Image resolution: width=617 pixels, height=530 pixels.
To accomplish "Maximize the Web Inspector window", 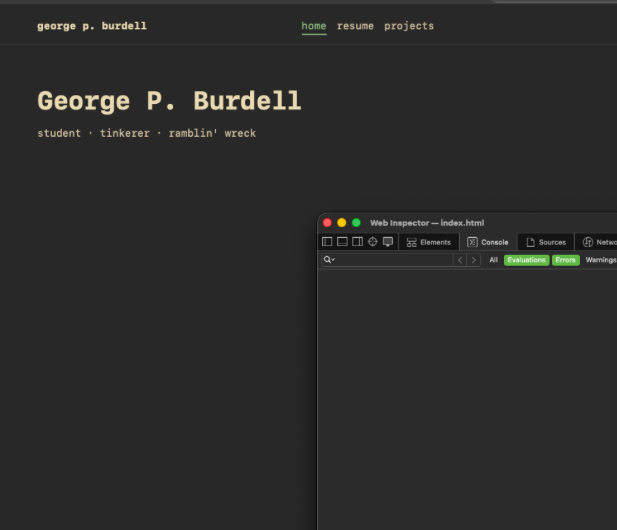I will (356, 223).
